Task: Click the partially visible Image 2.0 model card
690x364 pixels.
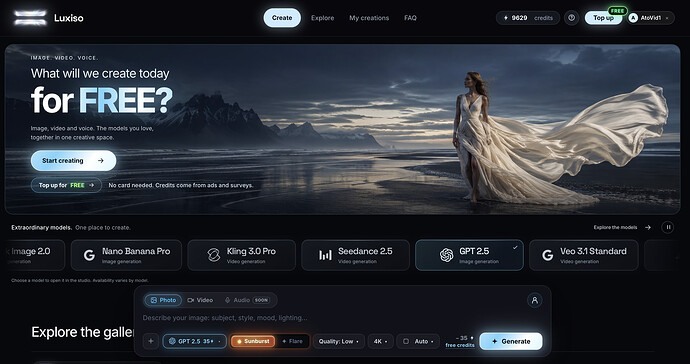Action: (x=34, y=255)
